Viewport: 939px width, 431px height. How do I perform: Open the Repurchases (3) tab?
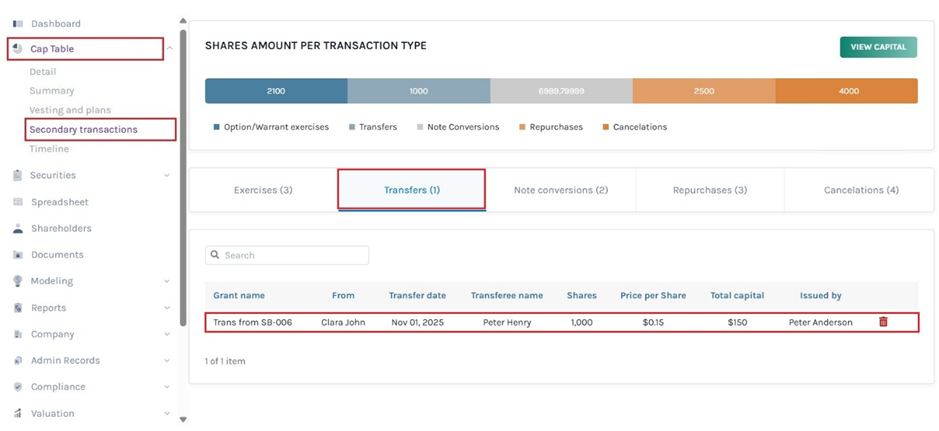tap(709, 190)
